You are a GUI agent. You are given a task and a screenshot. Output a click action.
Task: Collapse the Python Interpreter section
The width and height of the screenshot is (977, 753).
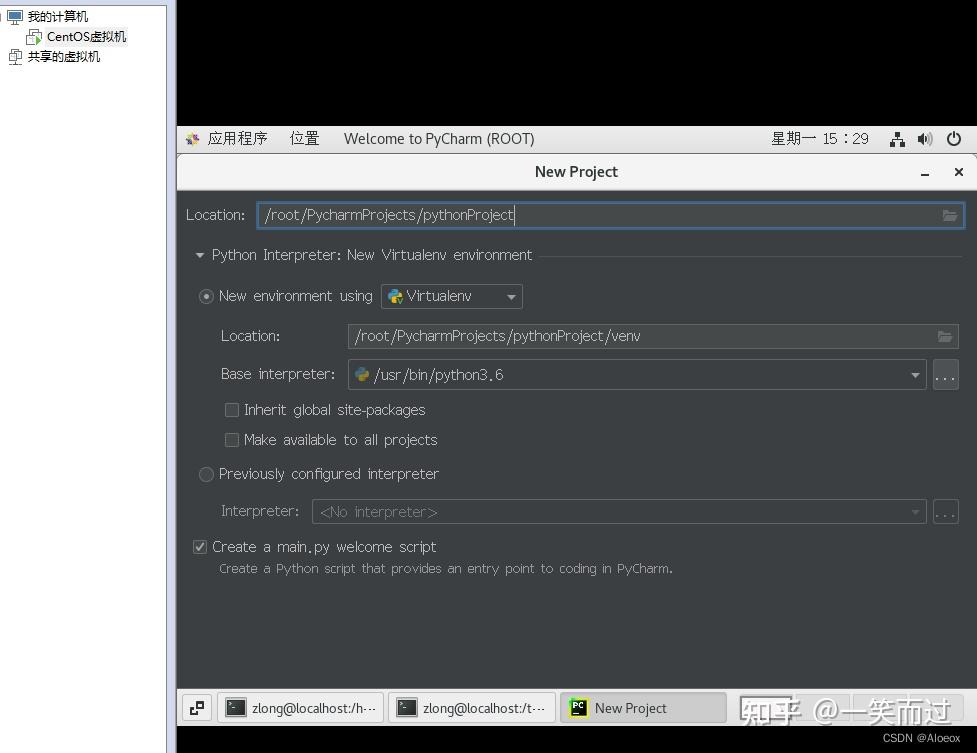(199, 255)
